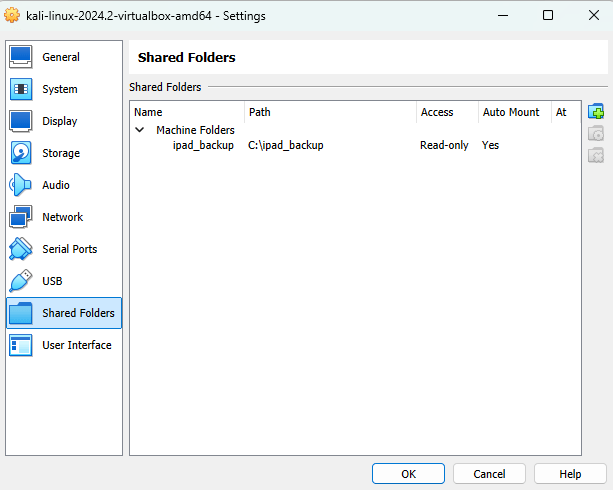Open the Serial Ports settings page
The image size is (613, 490).
(x=69, y=249)
